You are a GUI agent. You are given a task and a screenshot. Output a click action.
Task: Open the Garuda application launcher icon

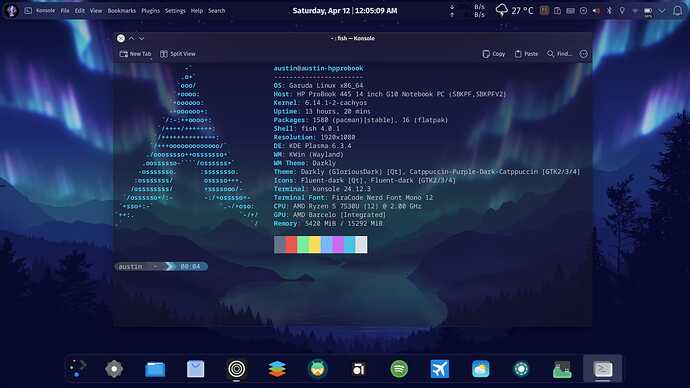pos(11,11)
